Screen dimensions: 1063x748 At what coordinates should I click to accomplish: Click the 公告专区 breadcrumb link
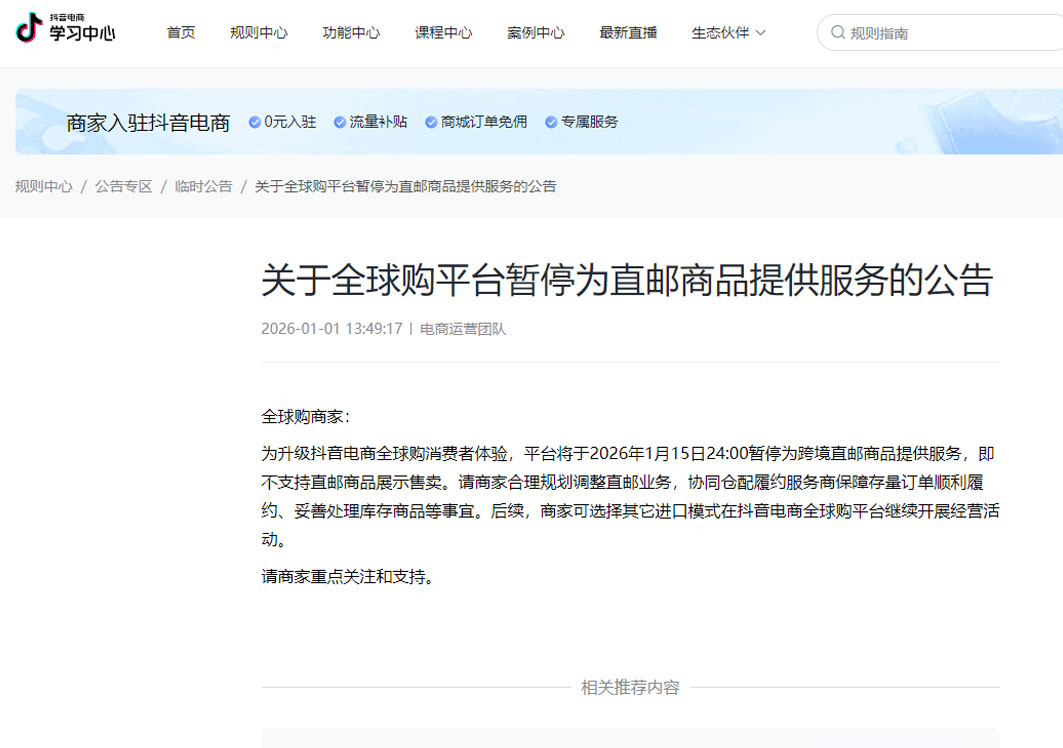coord(123,186)
